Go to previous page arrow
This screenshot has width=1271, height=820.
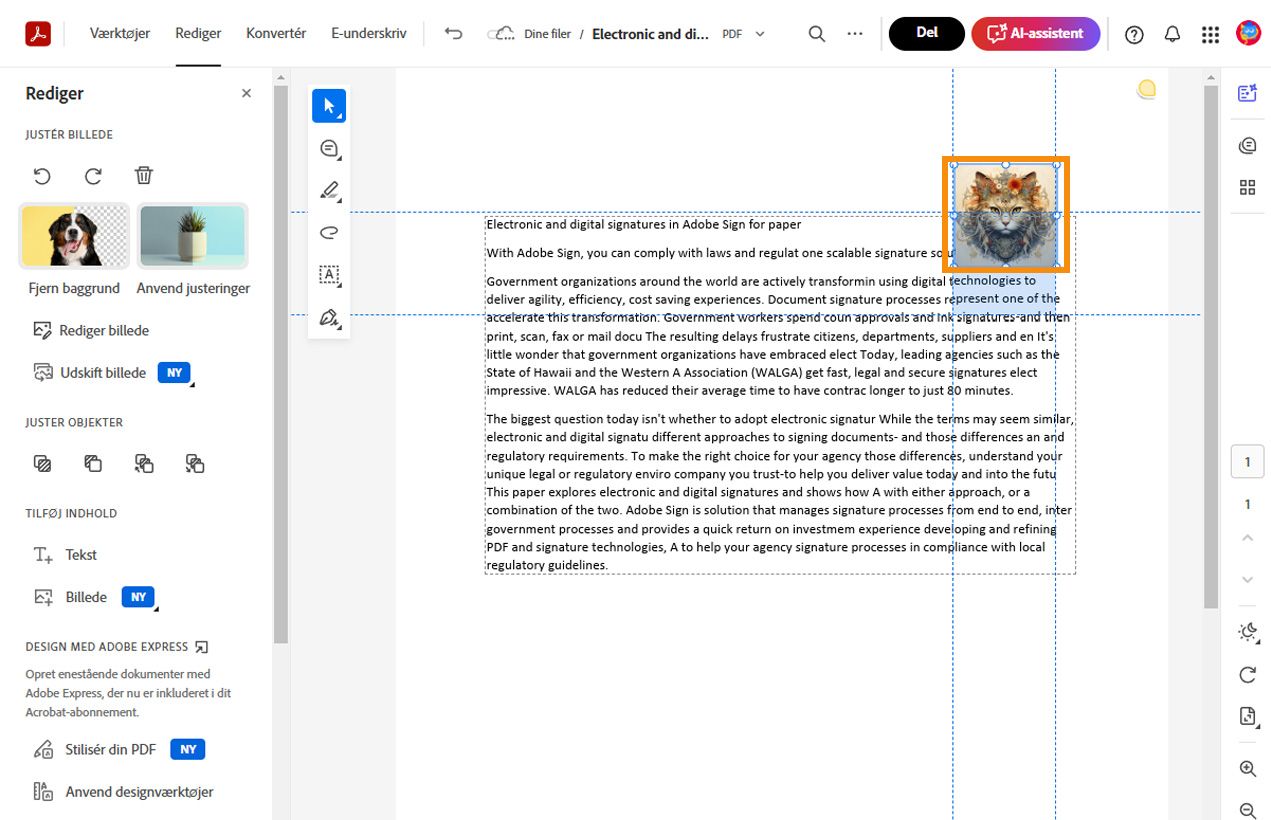[1247, 538]
